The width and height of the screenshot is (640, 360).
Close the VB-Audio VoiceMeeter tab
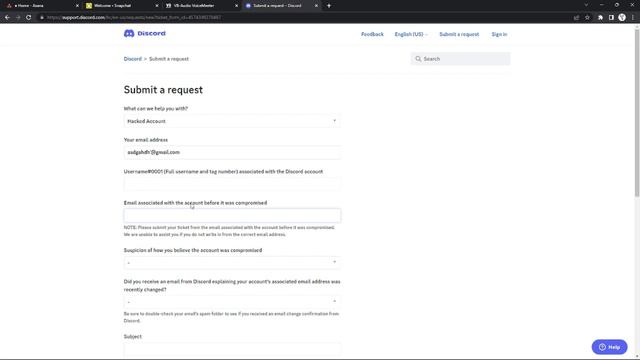[x=236, y=6]
